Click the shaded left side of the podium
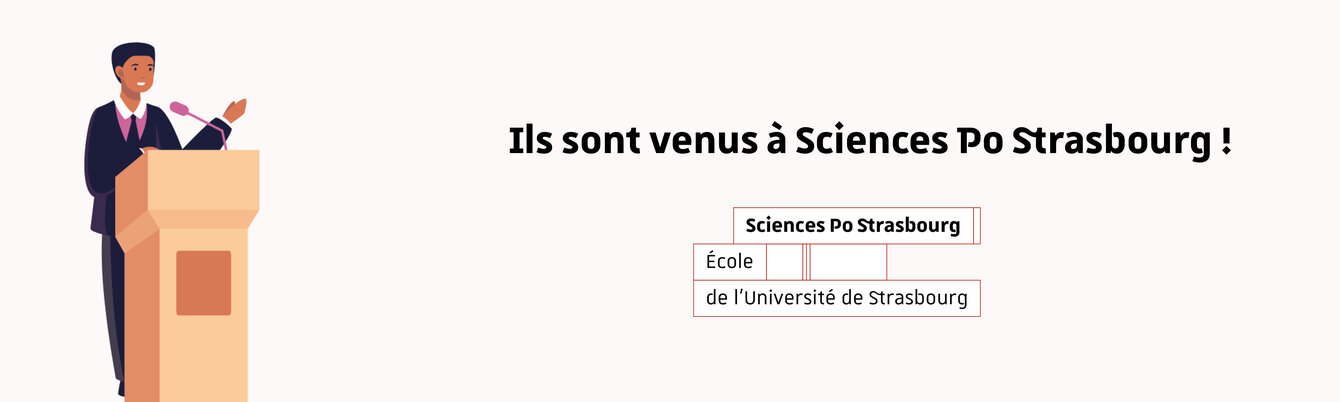The width and height of the screenshot is (1340, 402). 135,310
